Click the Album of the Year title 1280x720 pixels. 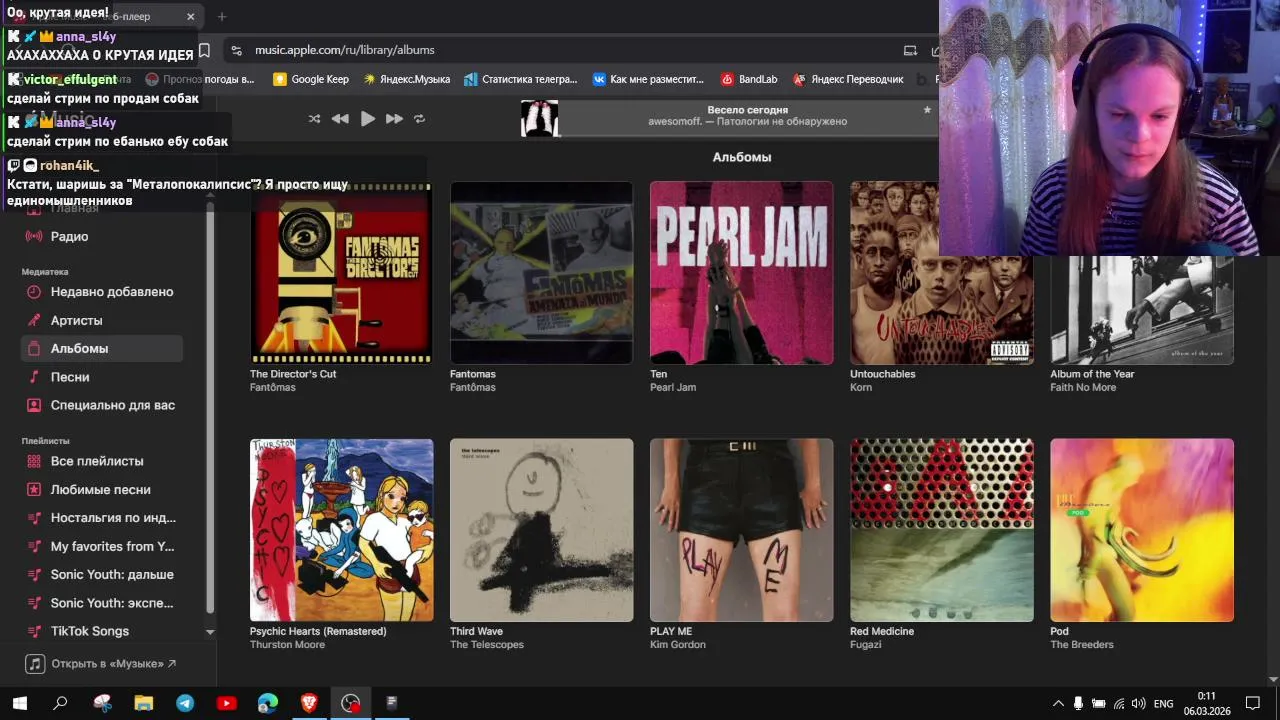pos(1092,374)
